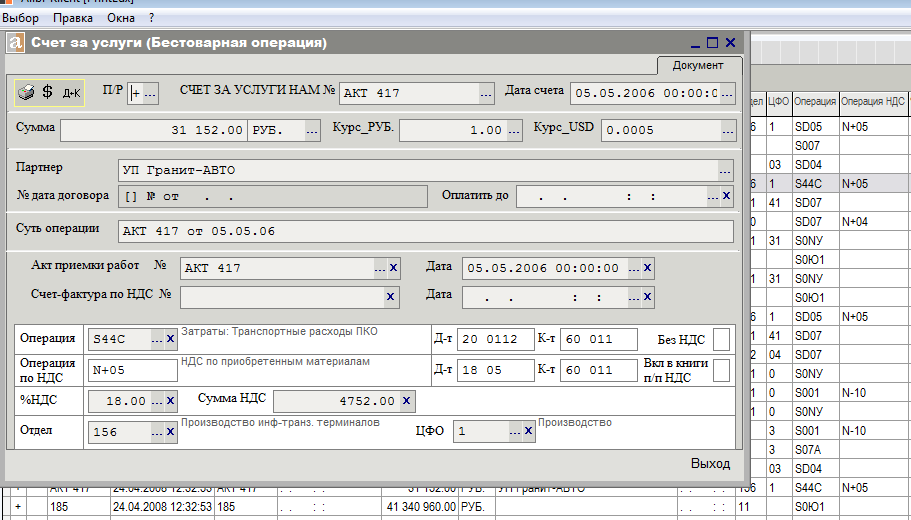Click the Сумма amount field

(154, 130)
